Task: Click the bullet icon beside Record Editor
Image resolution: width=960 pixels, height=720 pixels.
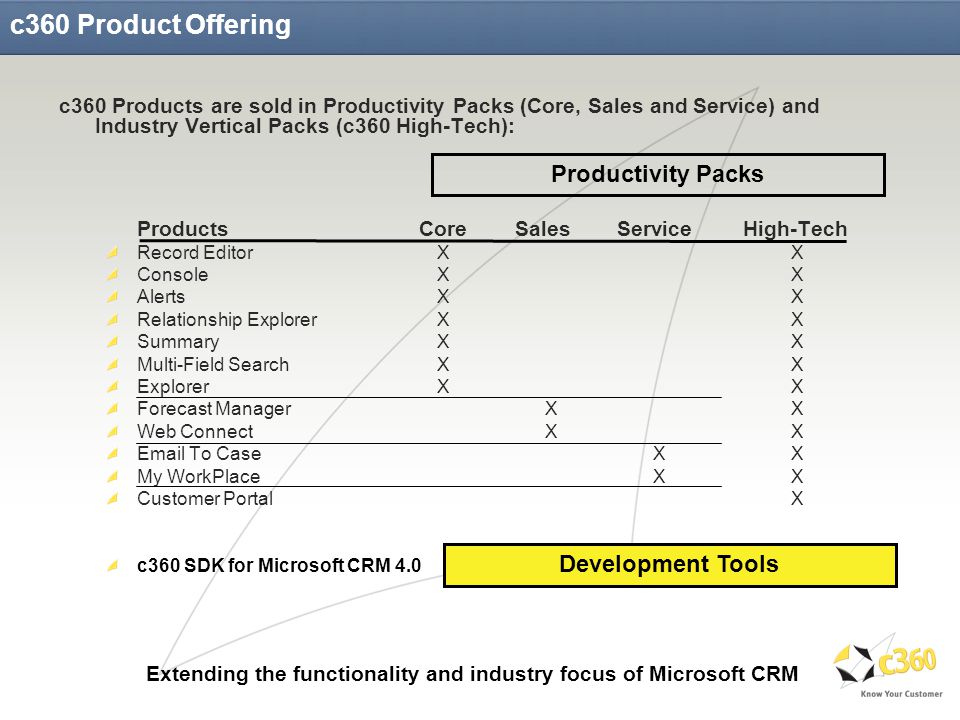Action: point(113,253)
